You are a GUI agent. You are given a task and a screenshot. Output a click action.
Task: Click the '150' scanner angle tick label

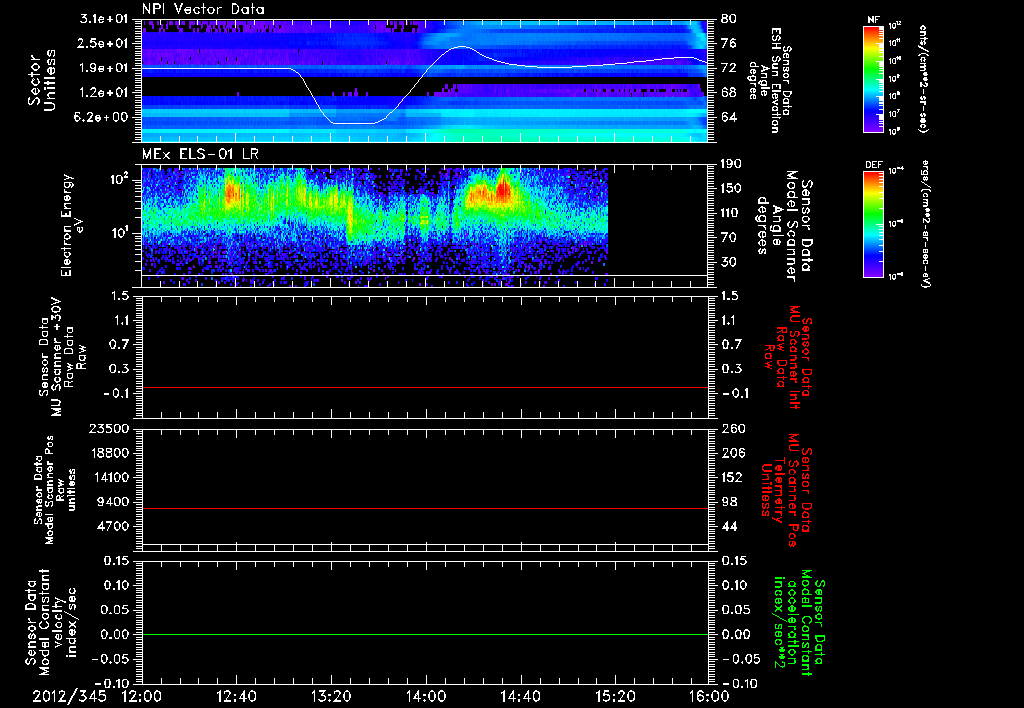coord(733,189)
